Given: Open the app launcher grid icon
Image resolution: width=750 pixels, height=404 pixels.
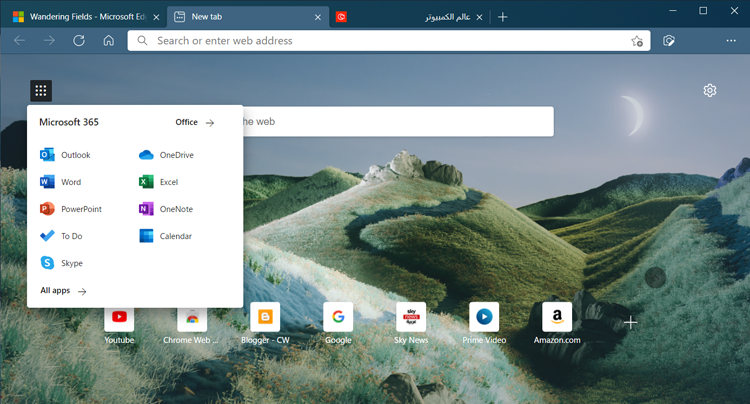Looking at the screenshot, I should [41, 90].
